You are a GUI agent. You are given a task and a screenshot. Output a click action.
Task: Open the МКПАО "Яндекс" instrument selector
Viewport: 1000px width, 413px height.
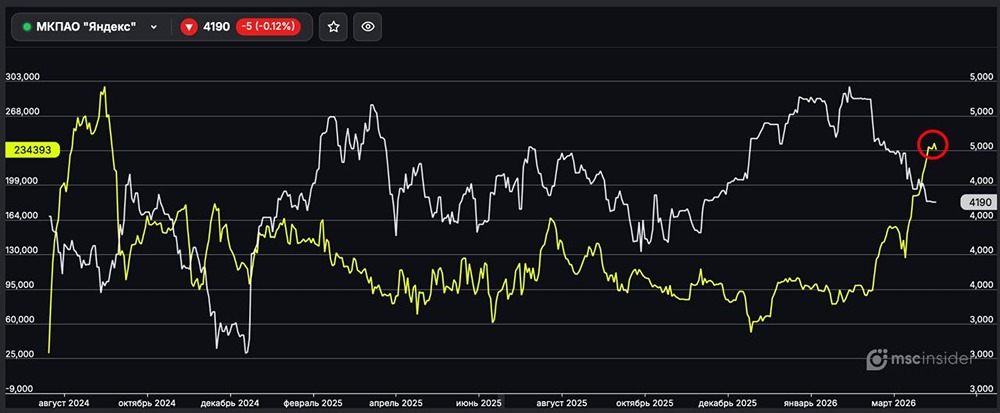[x=90, y=27]
